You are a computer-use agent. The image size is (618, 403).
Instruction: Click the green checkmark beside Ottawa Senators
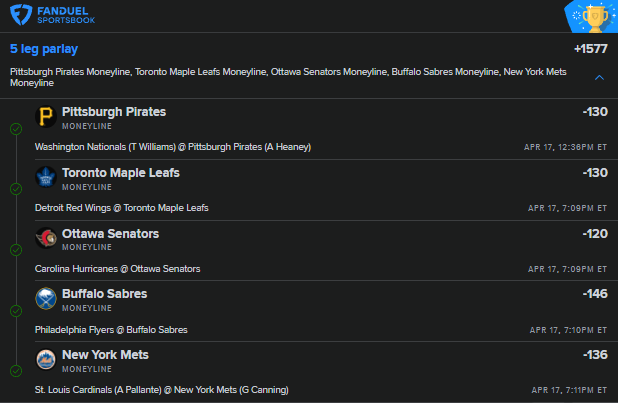(15, 250)
